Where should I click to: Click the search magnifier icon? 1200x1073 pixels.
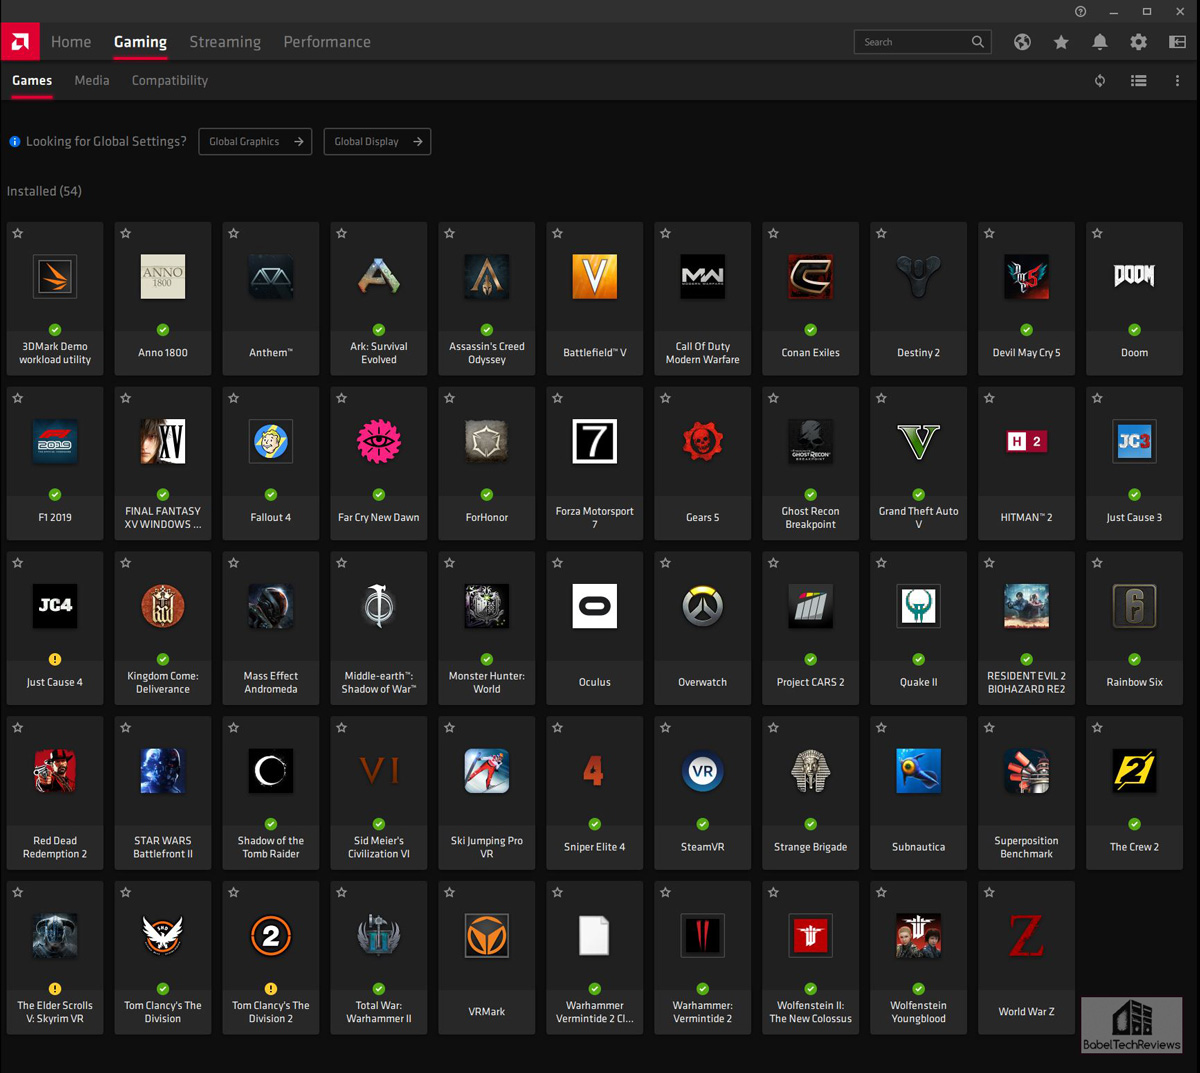978,42
